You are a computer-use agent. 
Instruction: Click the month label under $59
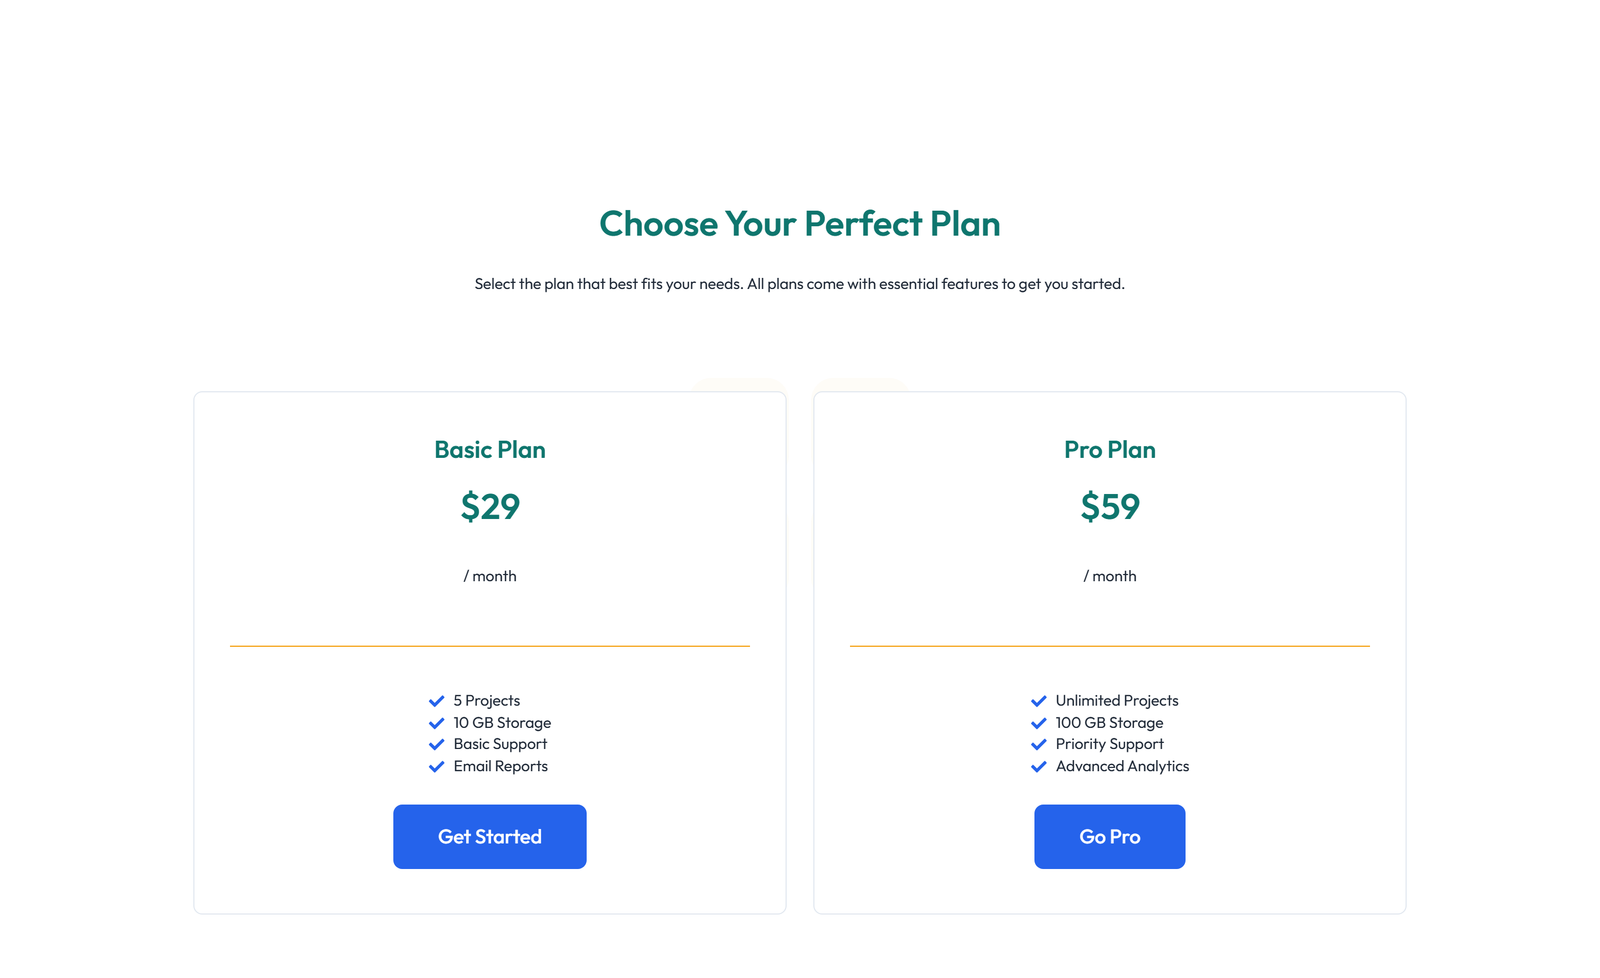click(1109, 576)
